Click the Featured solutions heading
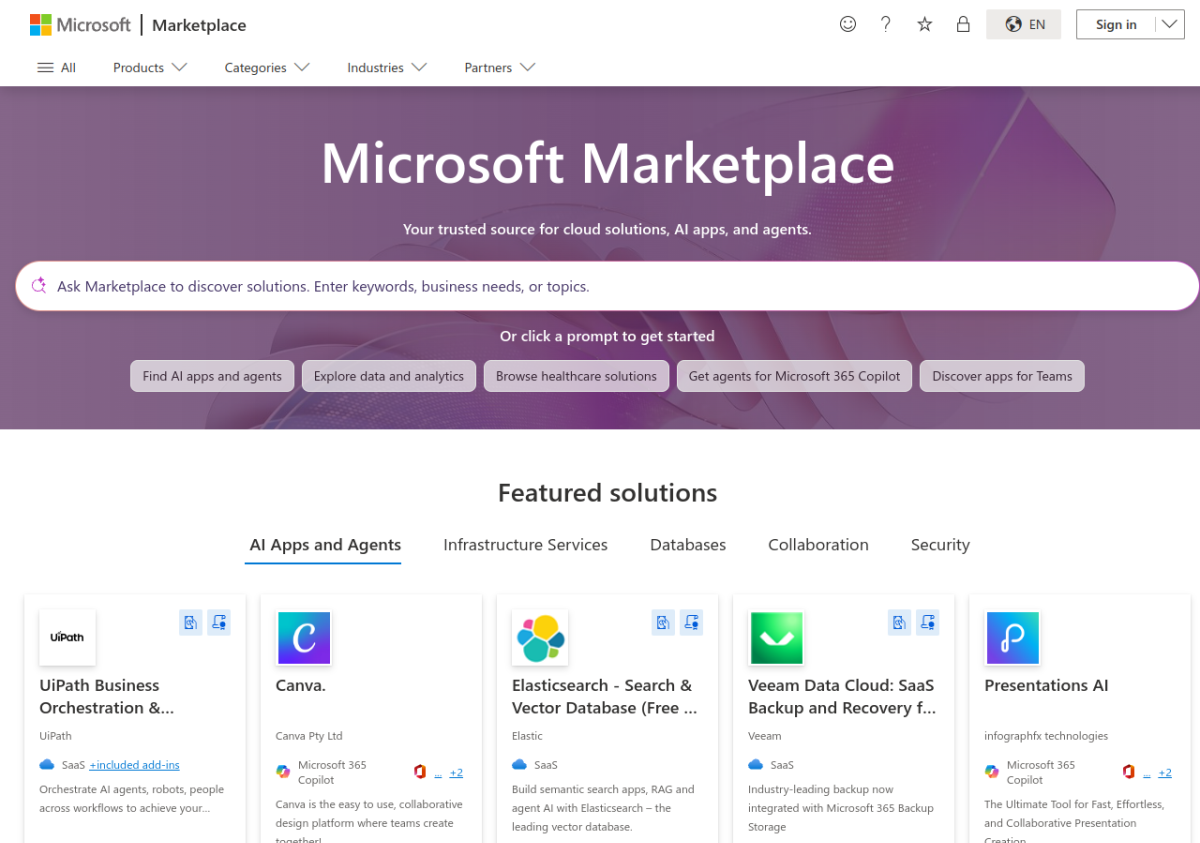1200x843 pixels. pyautogui.click(x=607, y=493)
